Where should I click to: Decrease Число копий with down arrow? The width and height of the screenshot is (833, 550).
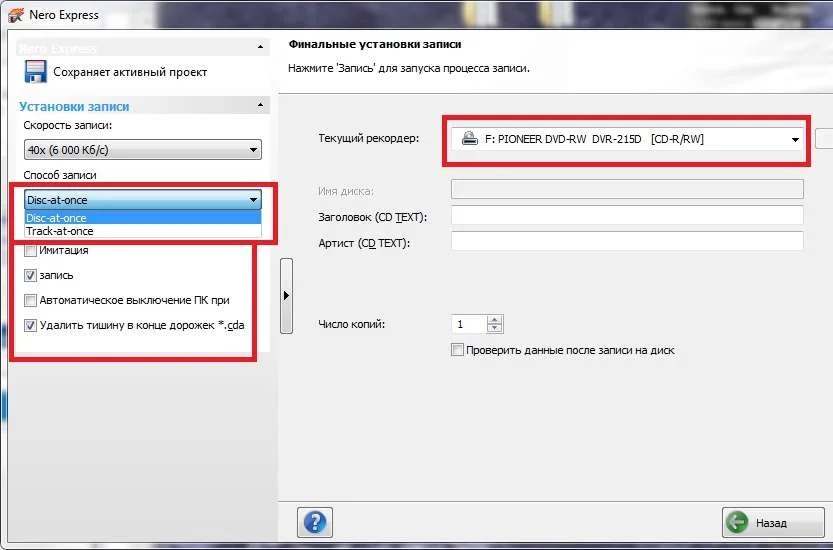click(x=495, y=328)
